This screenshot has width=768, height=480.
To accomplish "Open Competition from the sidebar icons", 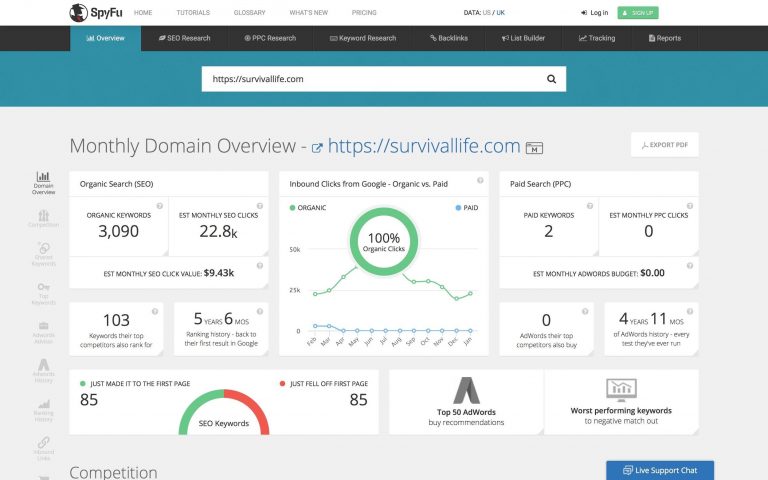I will tap(44, 217).
